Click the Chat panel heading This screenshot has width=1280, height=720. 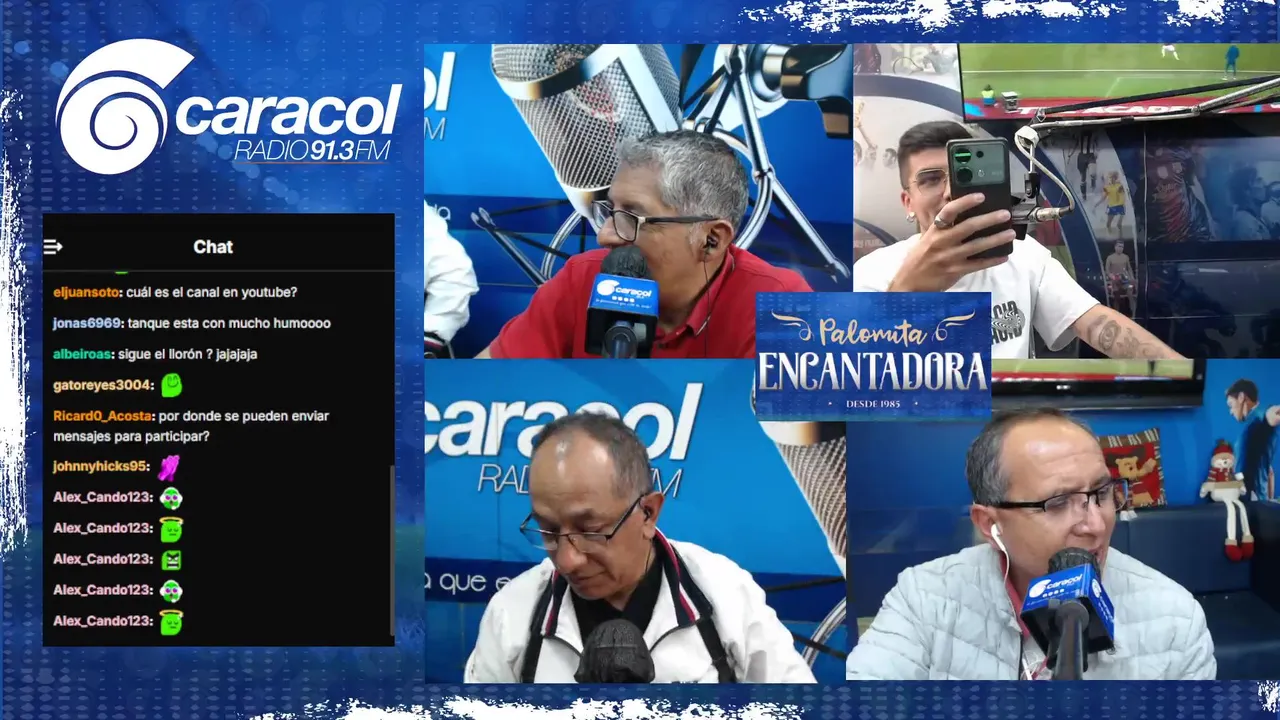[x=213, y=247]
